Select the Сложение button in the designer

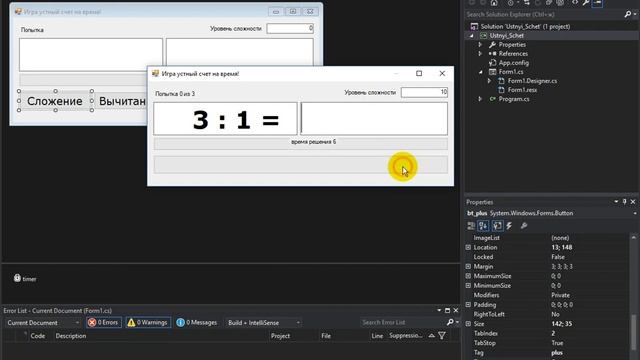[55, 101]
